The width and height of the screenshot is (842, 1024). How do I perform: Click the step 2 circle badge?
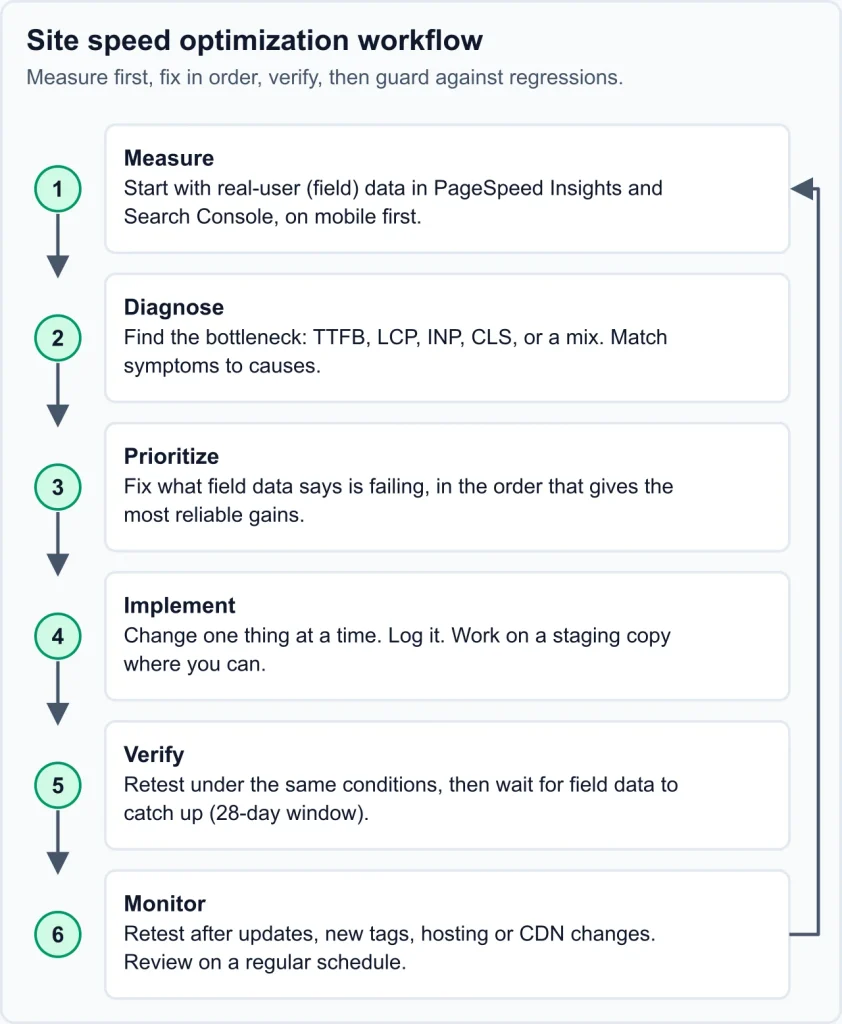pyautogui.click(x=57, y=338)
